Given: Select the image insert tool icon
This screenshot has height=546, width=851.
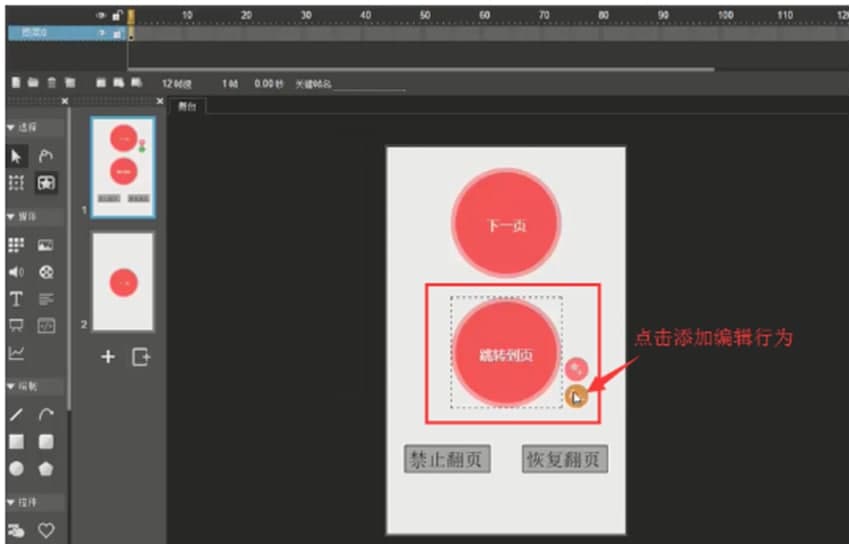Looking at the screenshot, I should (46, 245).
